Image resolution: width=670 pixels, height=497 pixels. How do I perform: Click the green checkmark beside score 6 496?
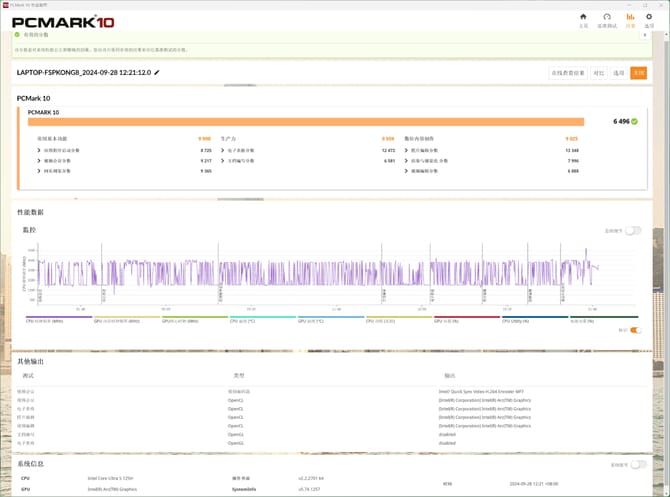point(635,121)
